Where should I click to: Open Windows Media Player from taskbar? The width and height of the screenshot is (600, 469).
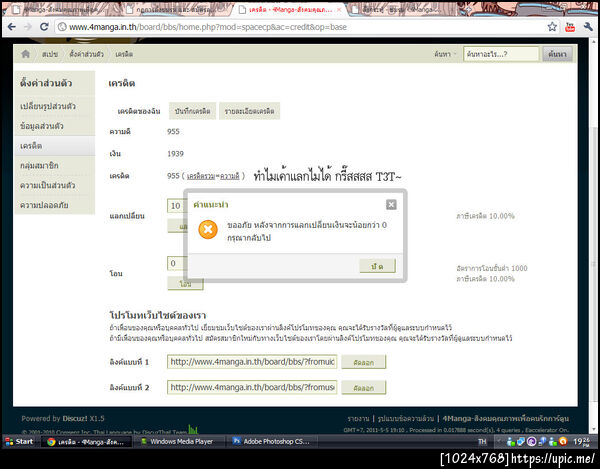tap(180, 442)
